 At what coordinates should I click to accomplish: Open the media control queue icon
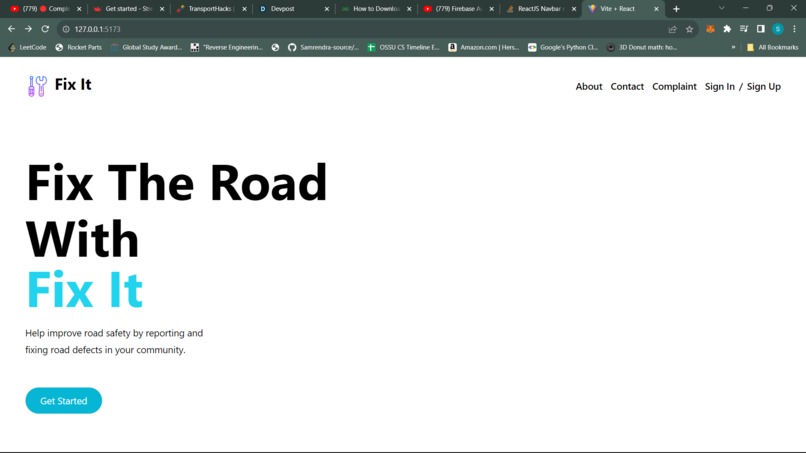tap(744, 29)
